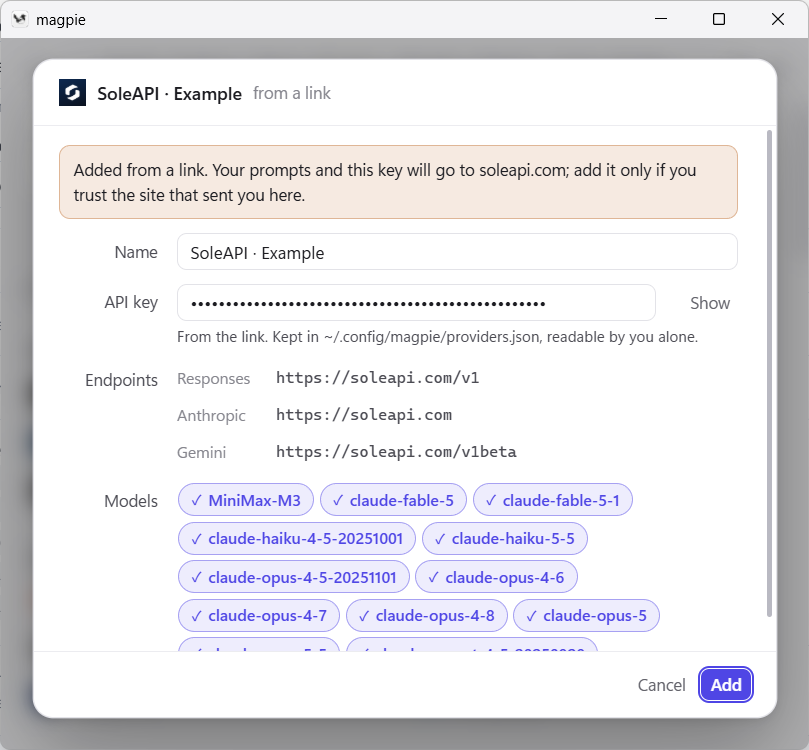The image size is (809, 750).
Task: Maximize the magpie window
Action: [719, 19]
